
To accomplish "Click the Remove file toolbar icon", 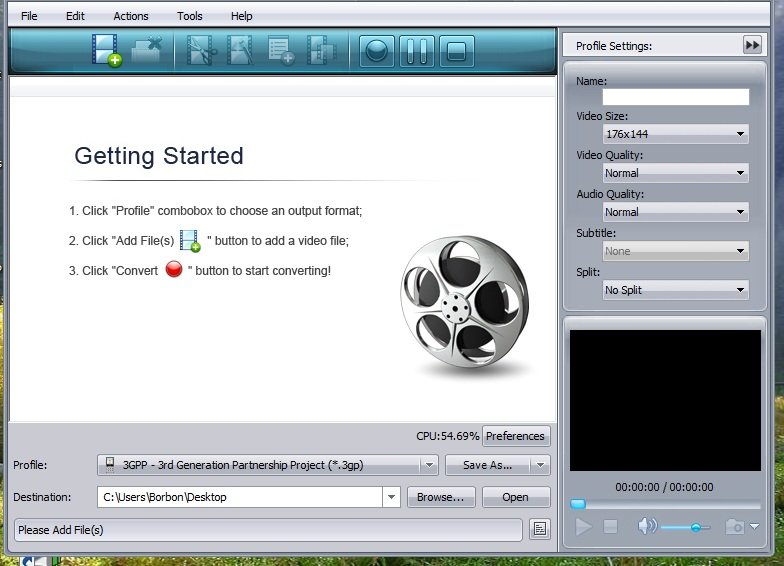I will click(146, 50).
